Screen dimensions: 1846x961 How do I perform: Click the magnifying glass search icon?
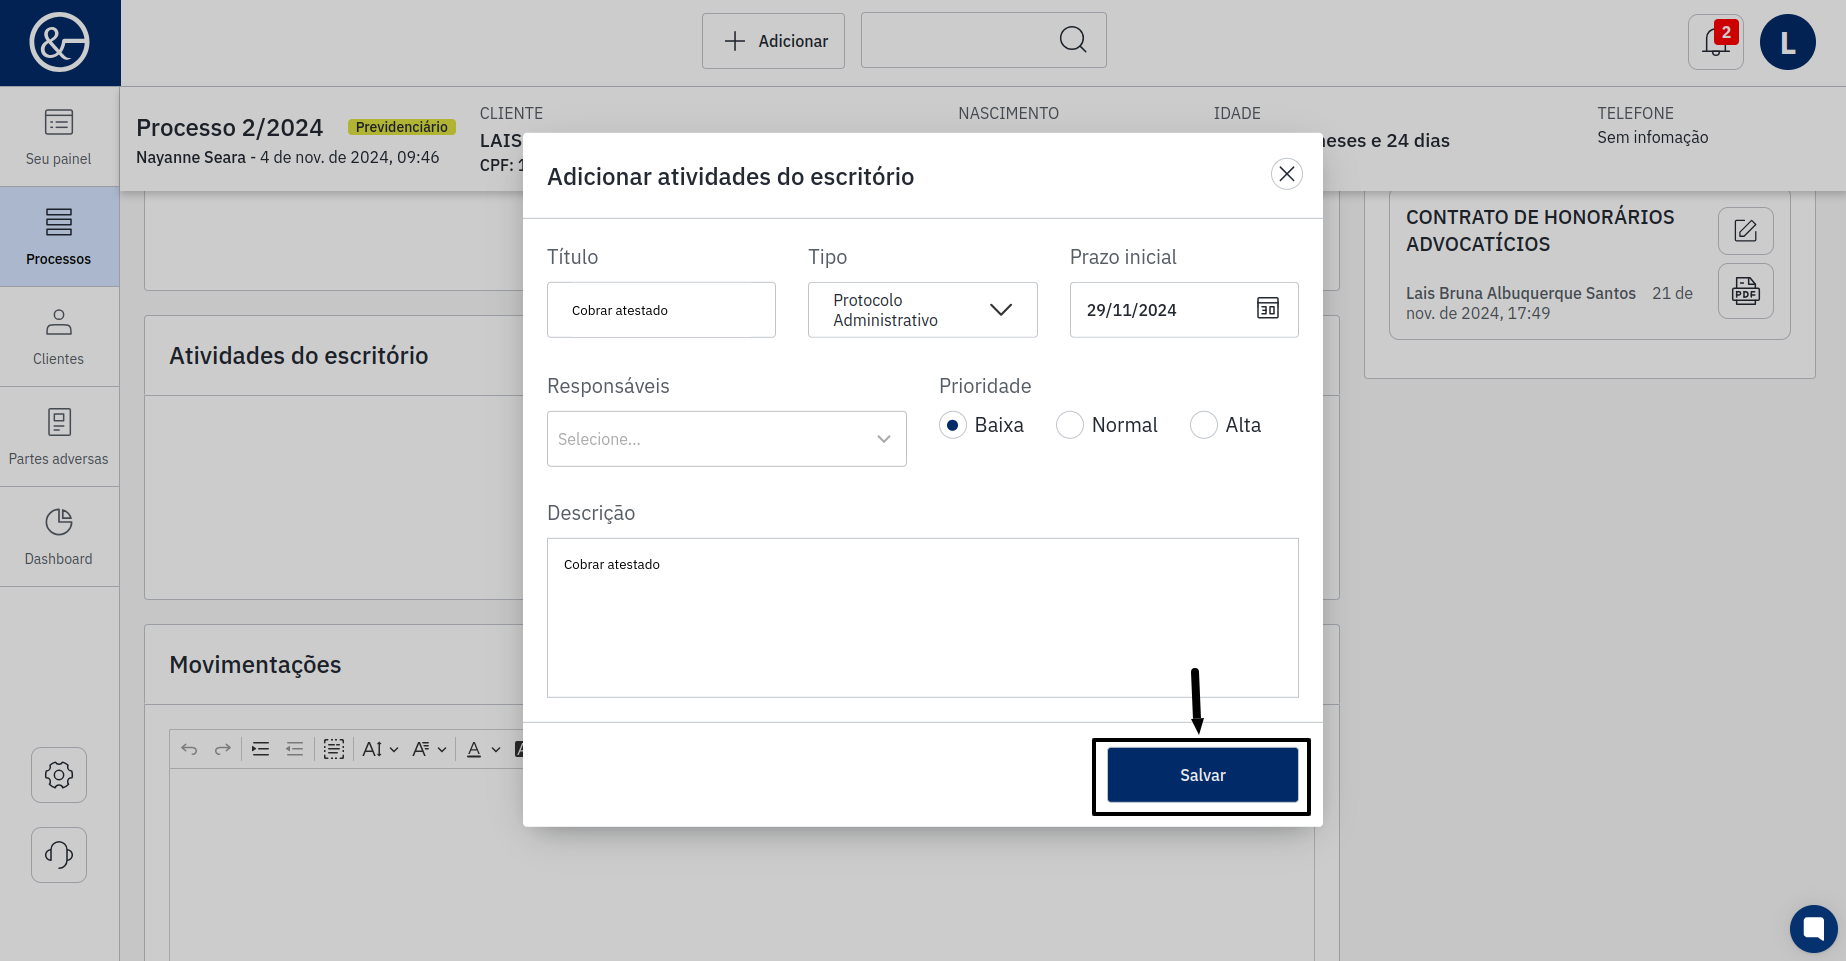[x=1073, y=40]
